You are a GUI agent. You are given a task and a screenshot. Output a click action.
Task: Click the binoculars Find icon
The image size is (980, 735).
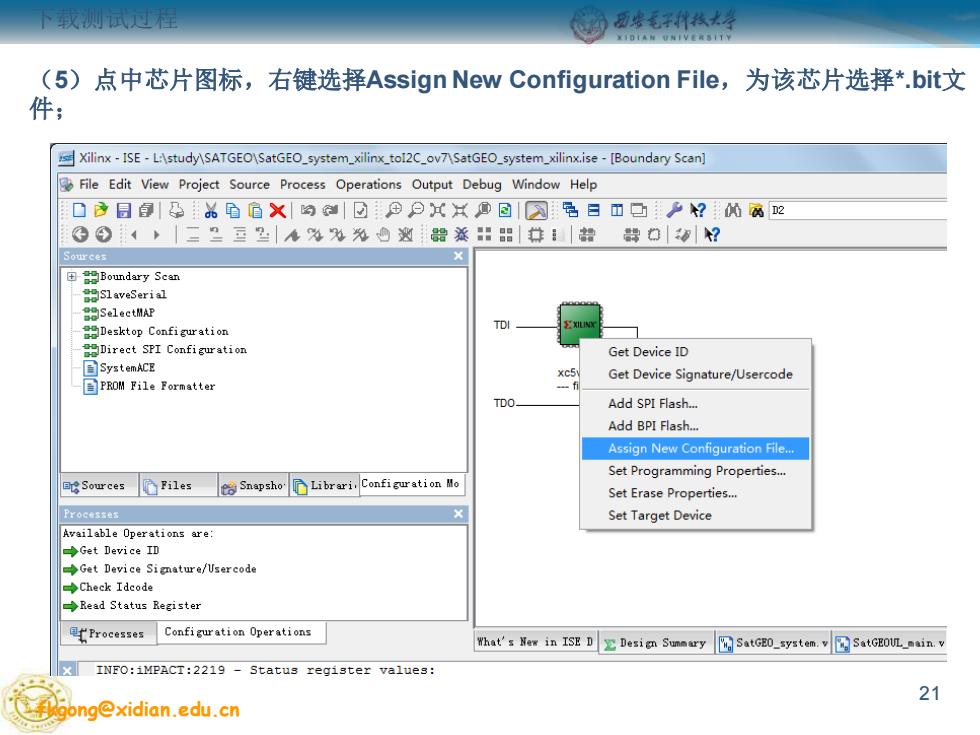click(732, 210)
